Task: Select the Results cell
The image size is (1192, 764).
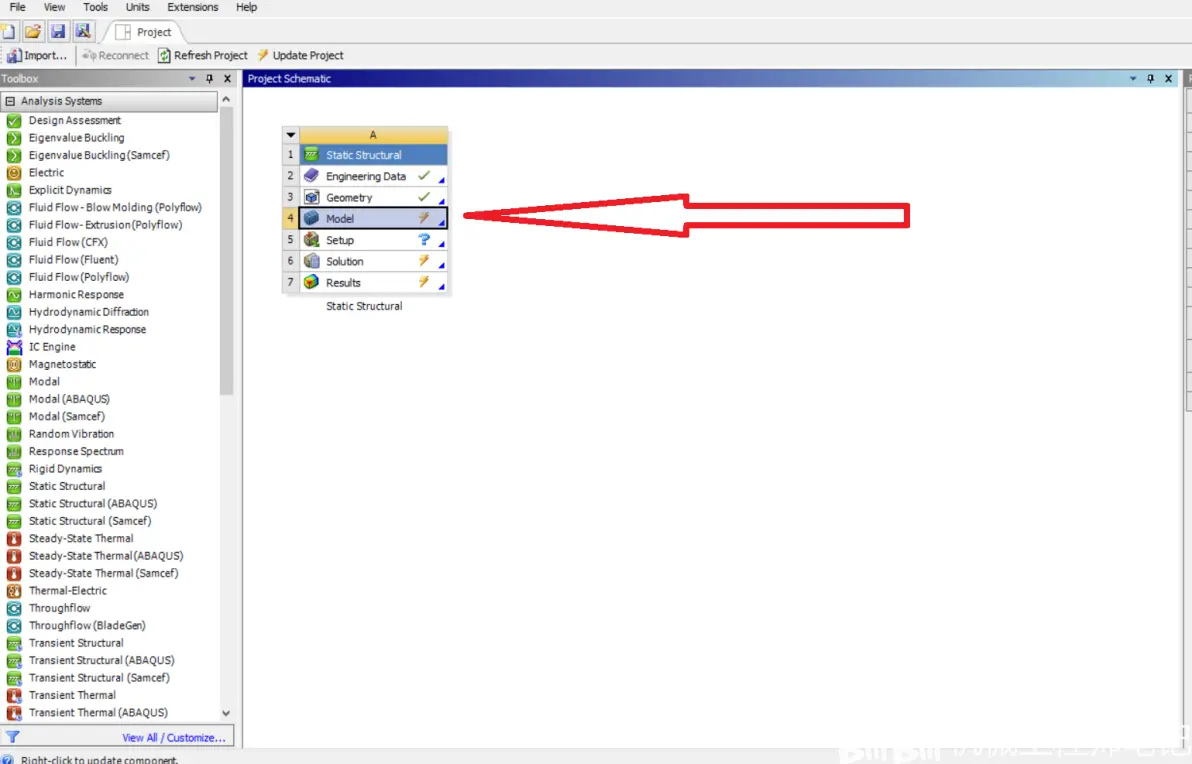Action: [x=373, y=283]
